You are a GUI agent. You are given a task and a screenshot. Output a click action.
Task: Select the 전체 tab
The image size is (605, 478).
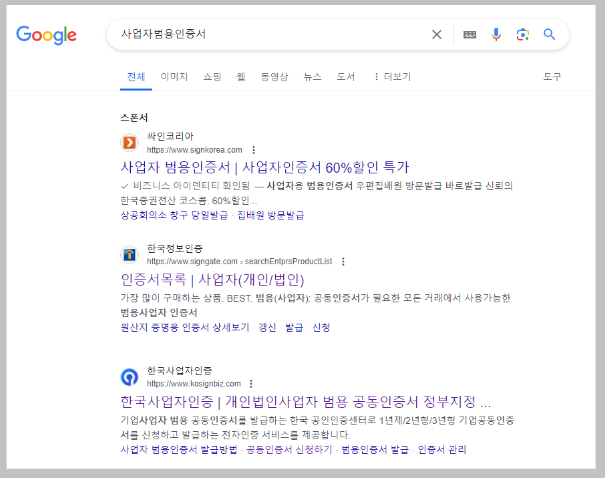coord(136,77)
